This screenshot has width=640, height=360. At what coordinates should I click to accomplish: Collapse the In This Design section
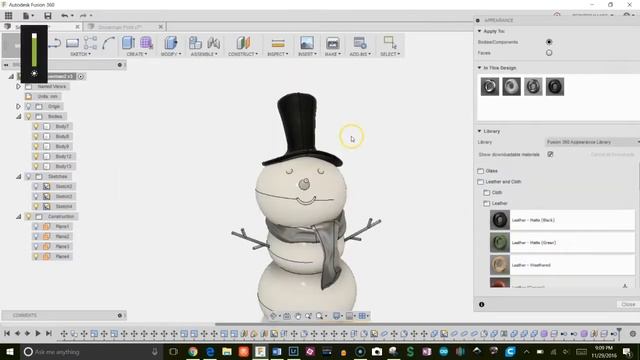(479, 68)
